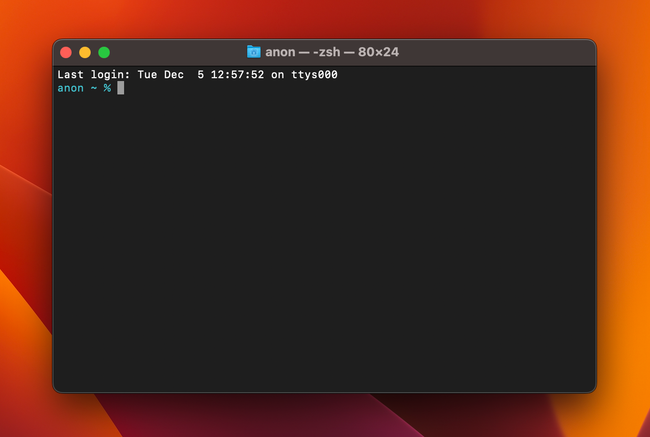Click the block cursor after the prompt
Viewport: 650px width, 437px height.
[x=121, y=88]
